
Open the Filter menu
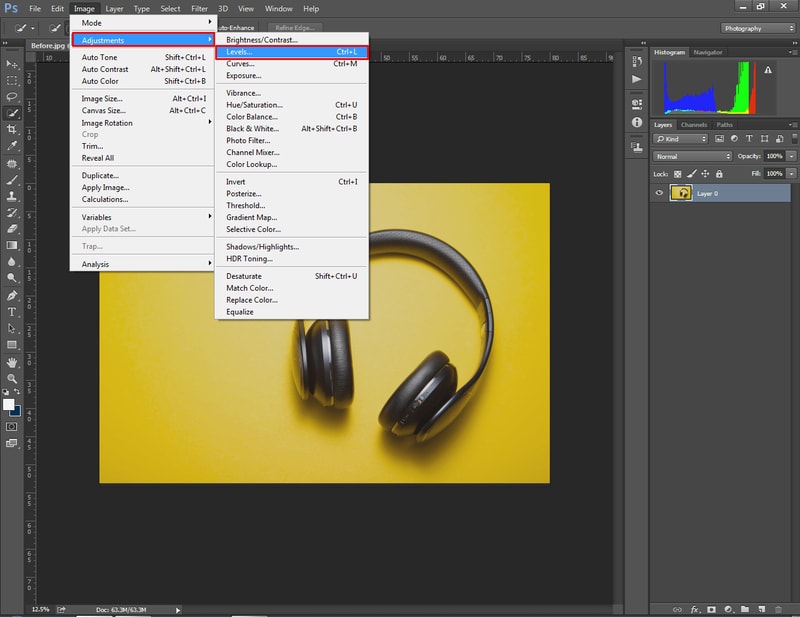pyautogui.click(x=199, y=9)
